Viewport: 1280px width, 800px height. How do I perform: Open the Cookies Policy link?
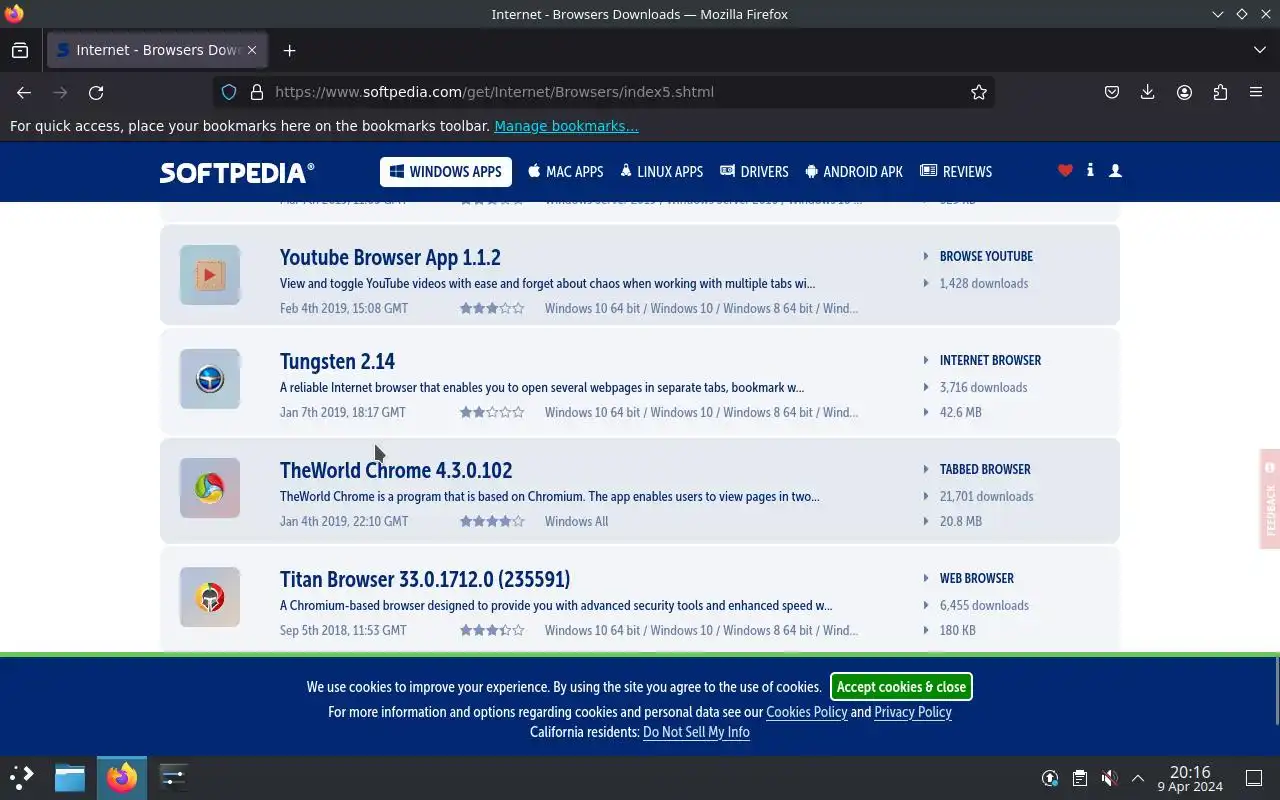[806, 712]
